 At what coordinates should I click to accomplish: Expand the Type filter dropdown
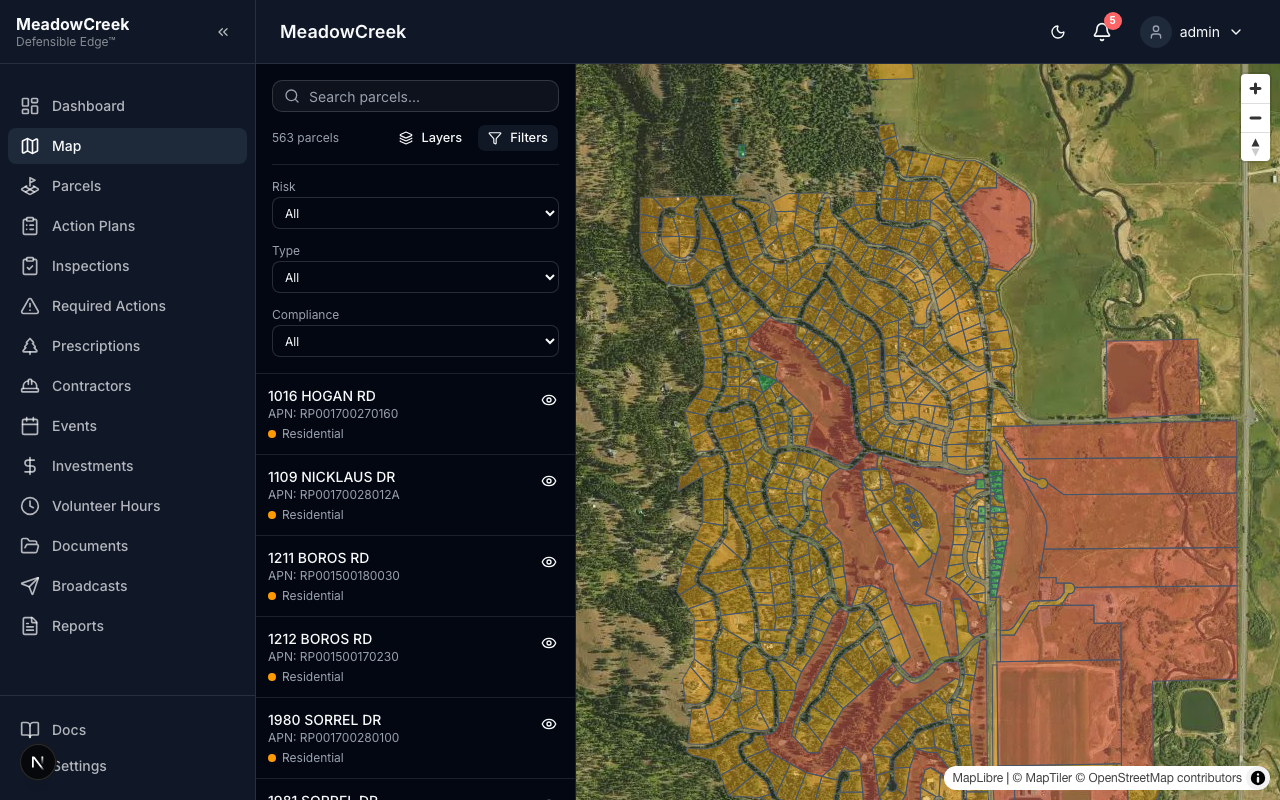coord(415,277)
